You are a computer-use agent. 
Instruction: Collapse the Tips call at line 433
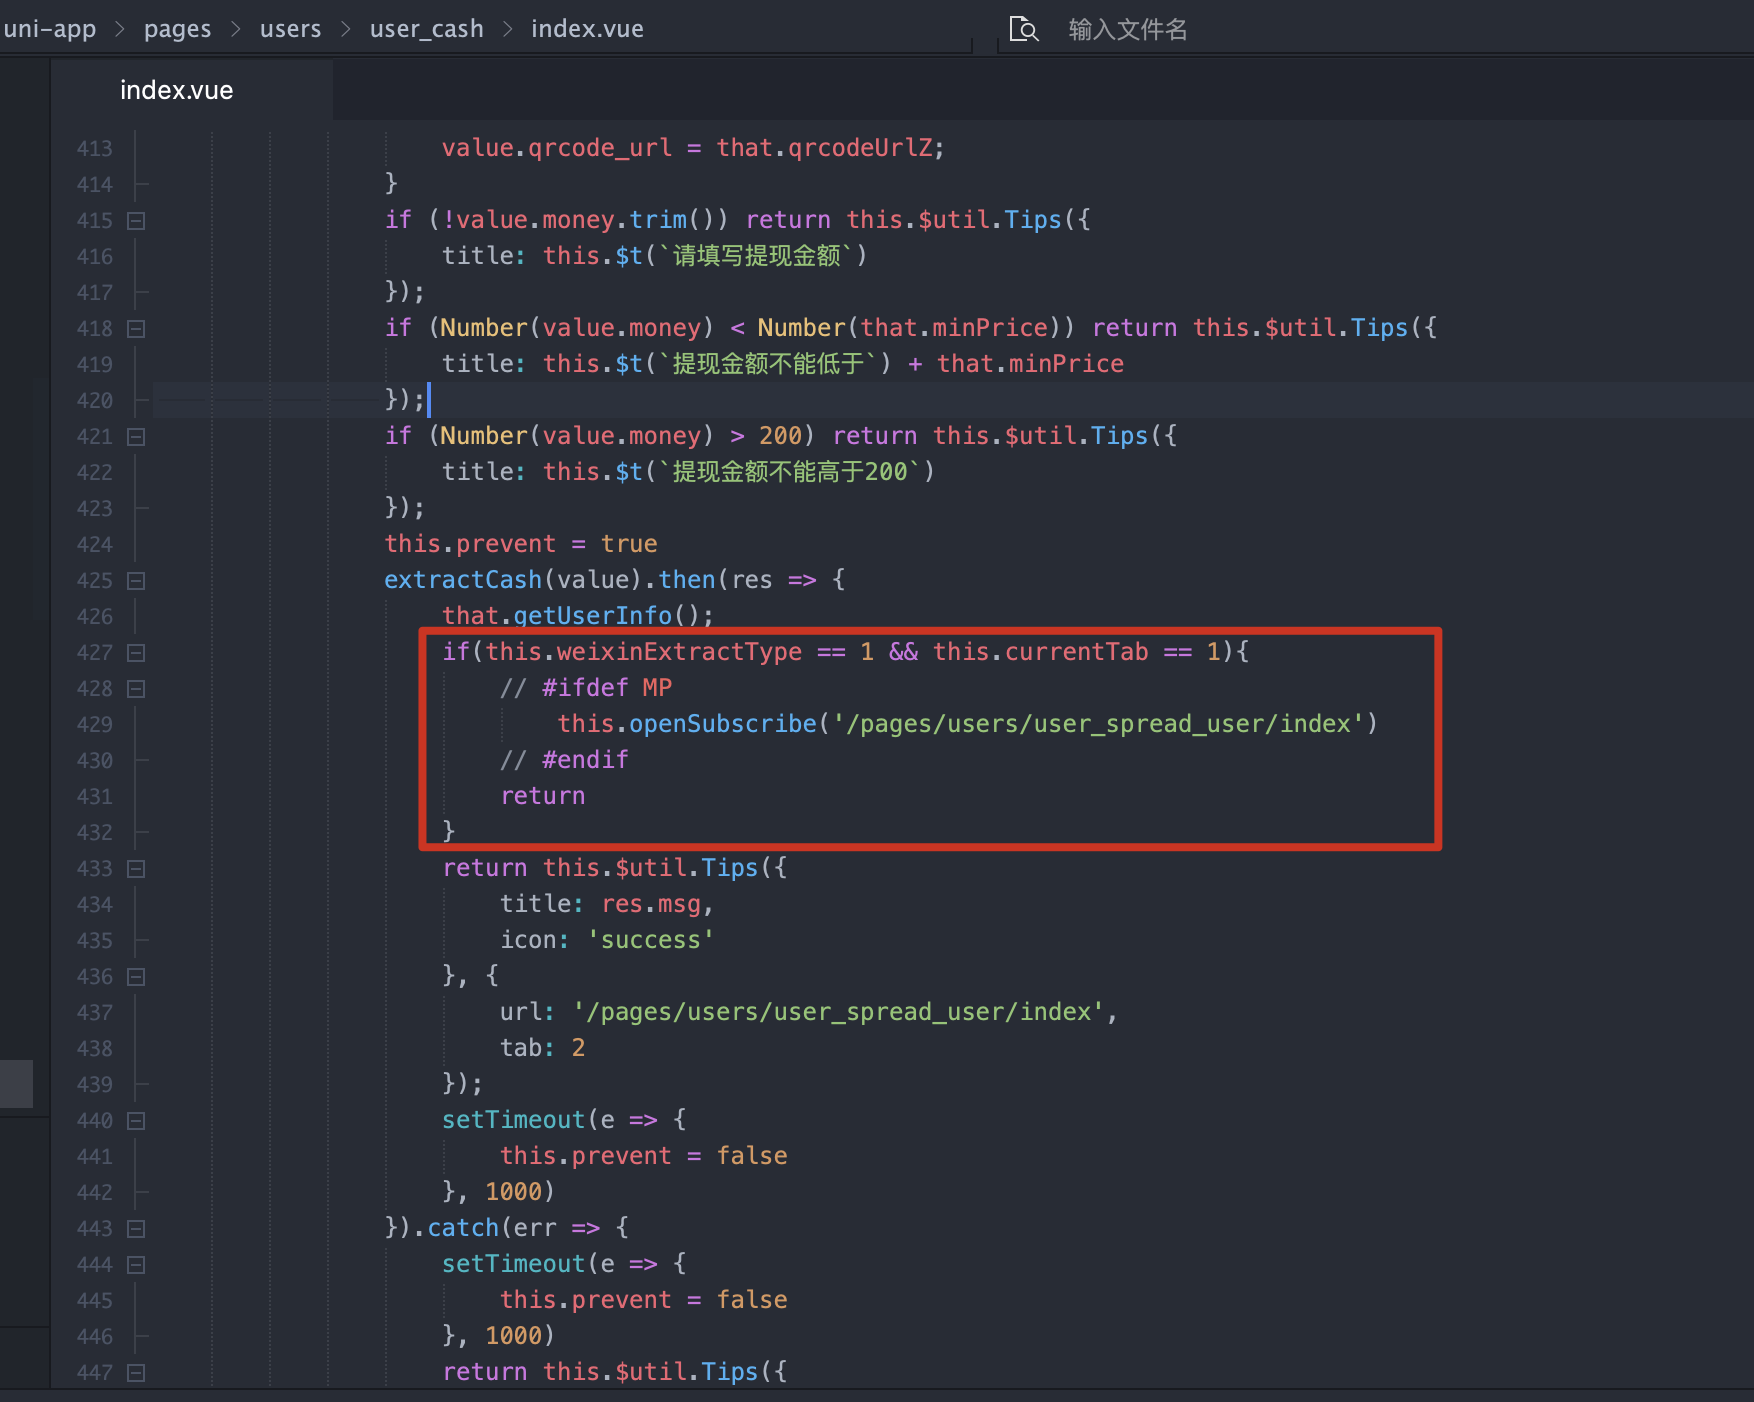pos(137,869)
